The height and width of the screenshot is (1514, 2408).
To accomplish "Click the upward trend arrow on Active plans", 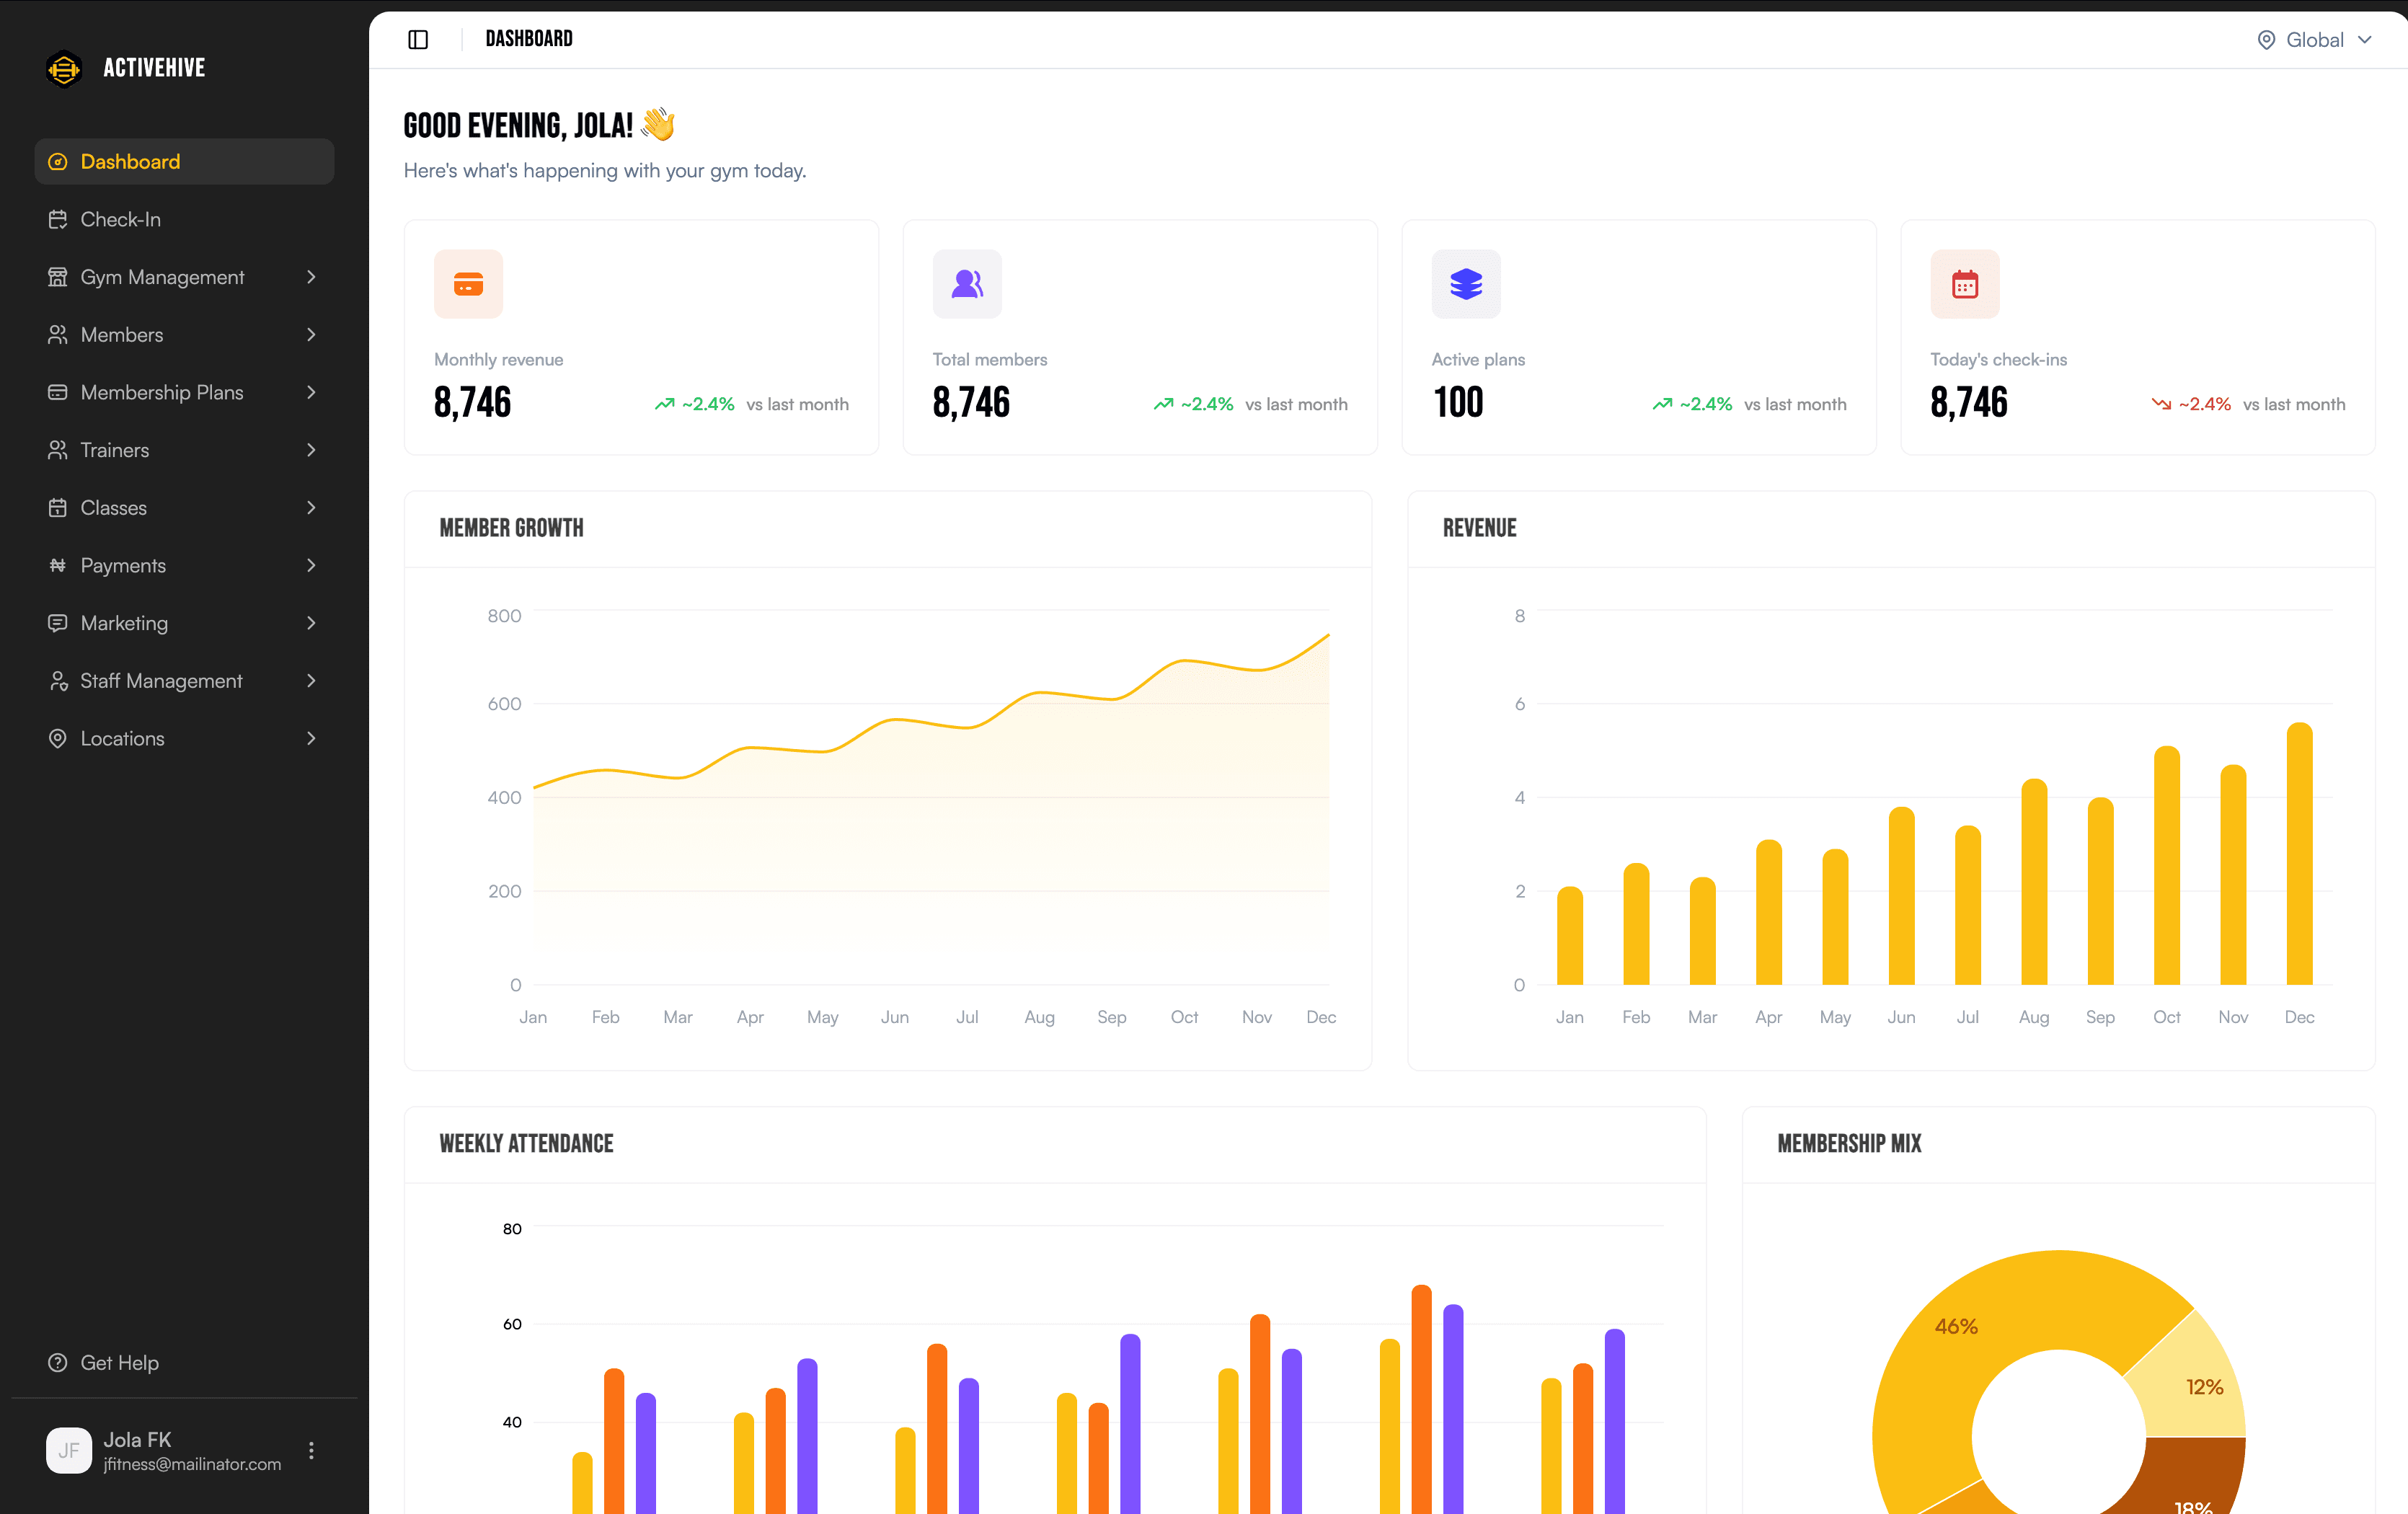I will [x=1662, y=404].
